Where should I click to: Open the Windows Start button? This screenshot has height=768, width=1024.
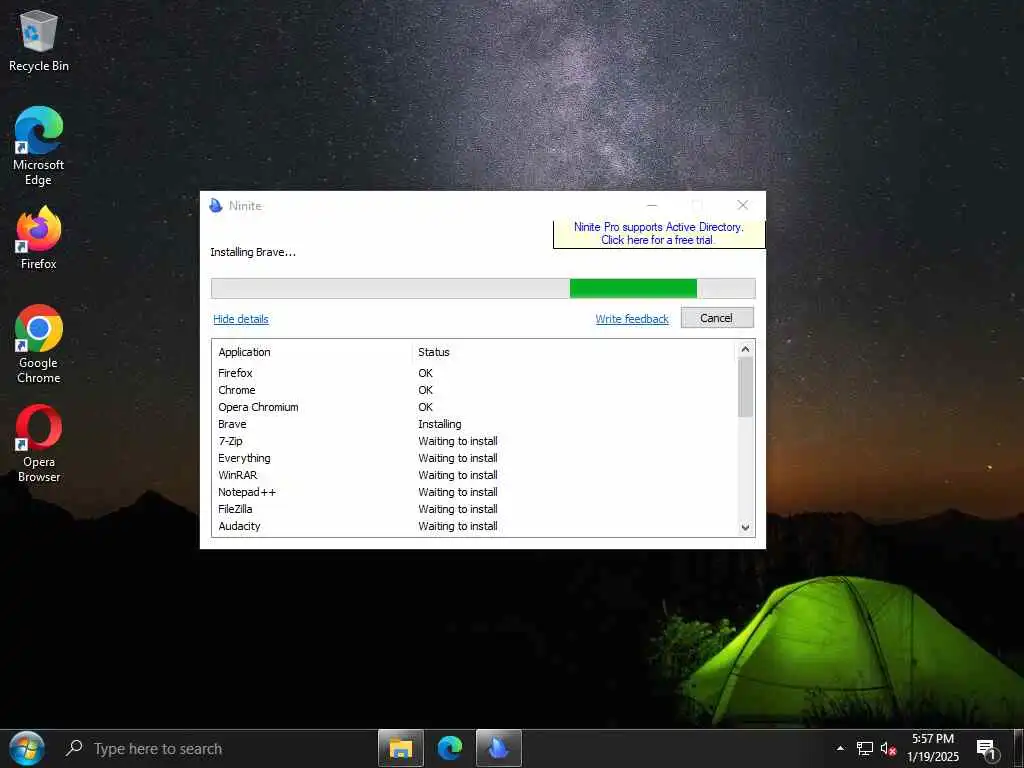tap(27, 748)
